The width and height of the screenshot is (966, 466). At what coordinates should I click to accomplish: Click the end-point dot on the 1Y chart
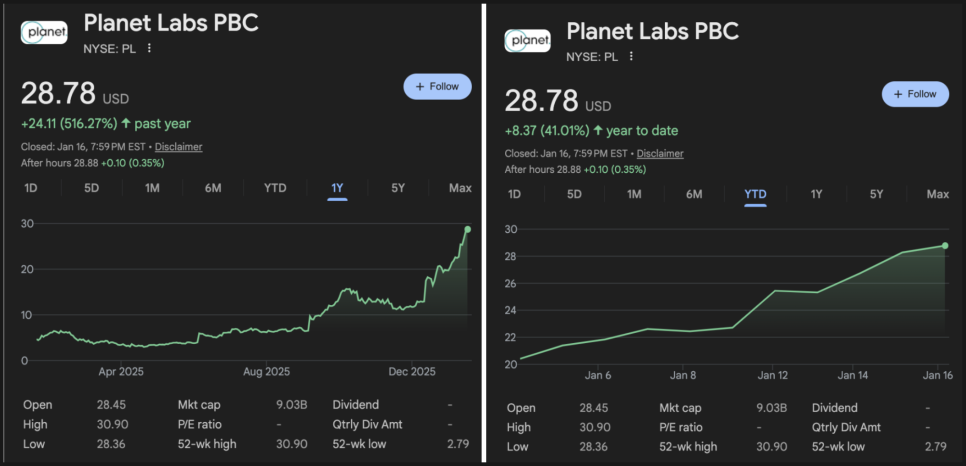pos(467,230)
